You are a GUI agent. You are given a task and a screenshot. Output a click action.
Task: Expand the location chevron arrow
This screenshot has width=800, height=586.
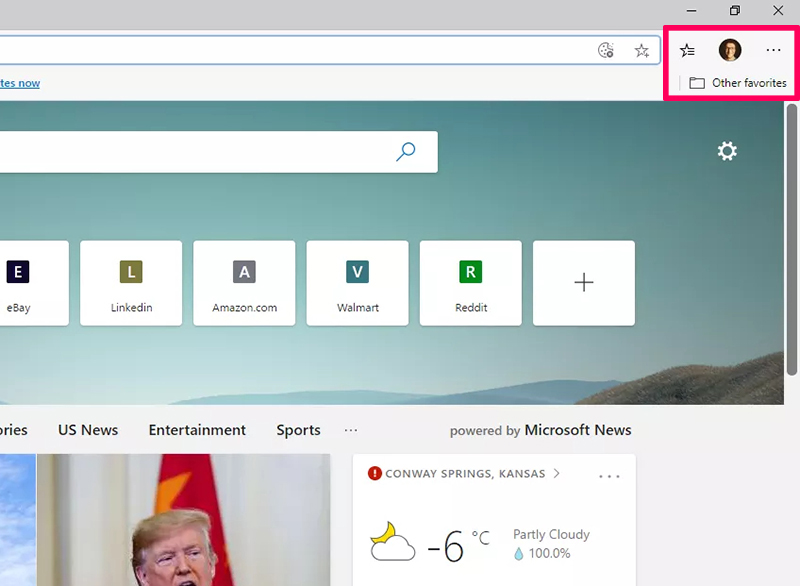[557, 473]
